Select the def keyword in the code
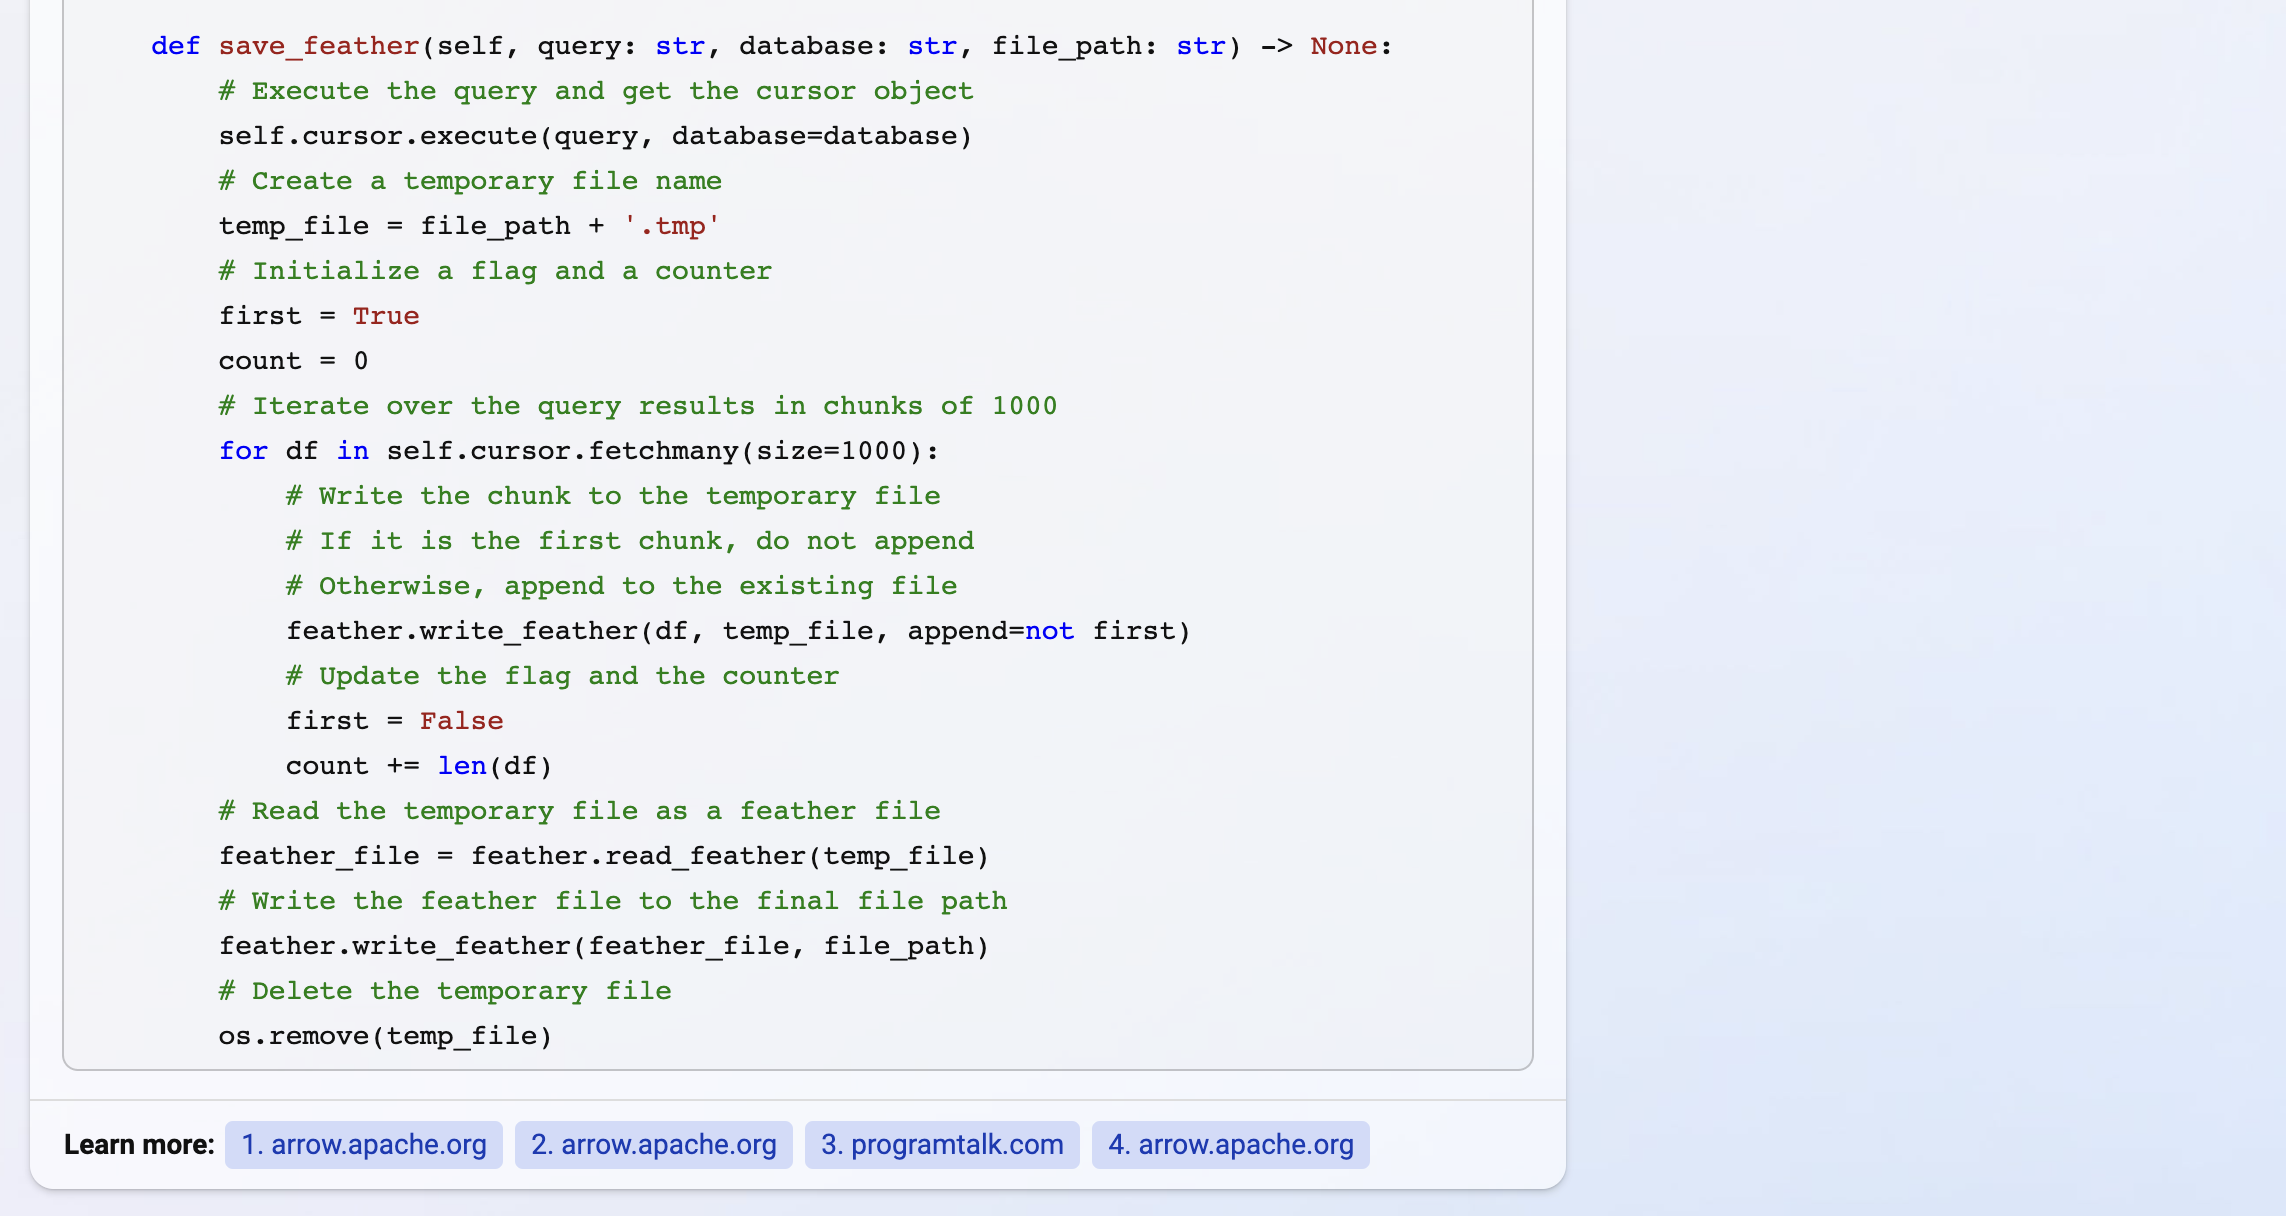 175,45
